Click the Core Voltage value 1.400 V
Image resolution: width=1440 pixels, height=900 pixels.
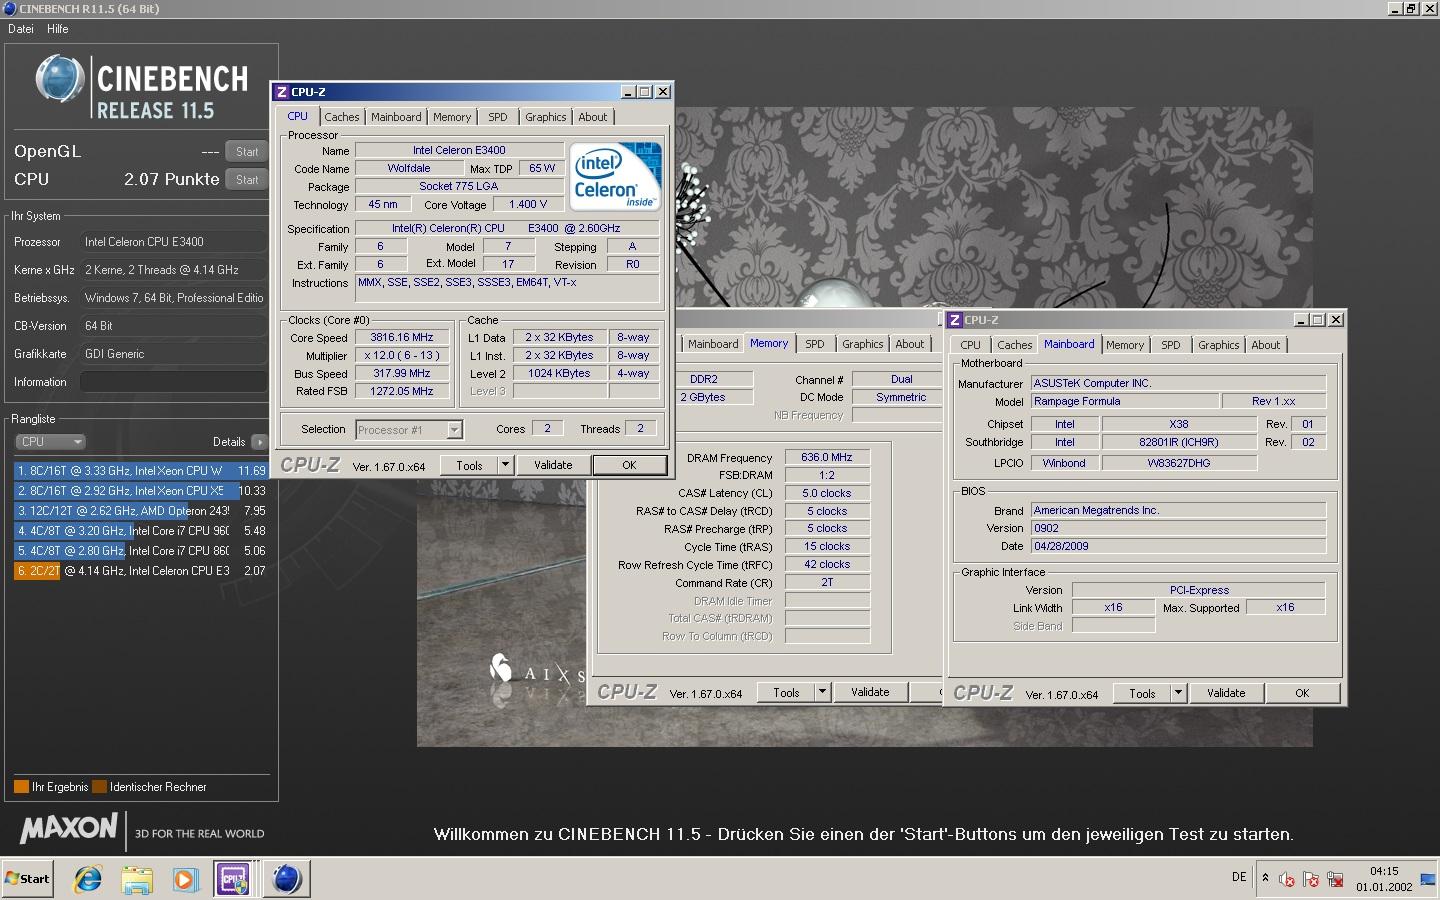528,204
